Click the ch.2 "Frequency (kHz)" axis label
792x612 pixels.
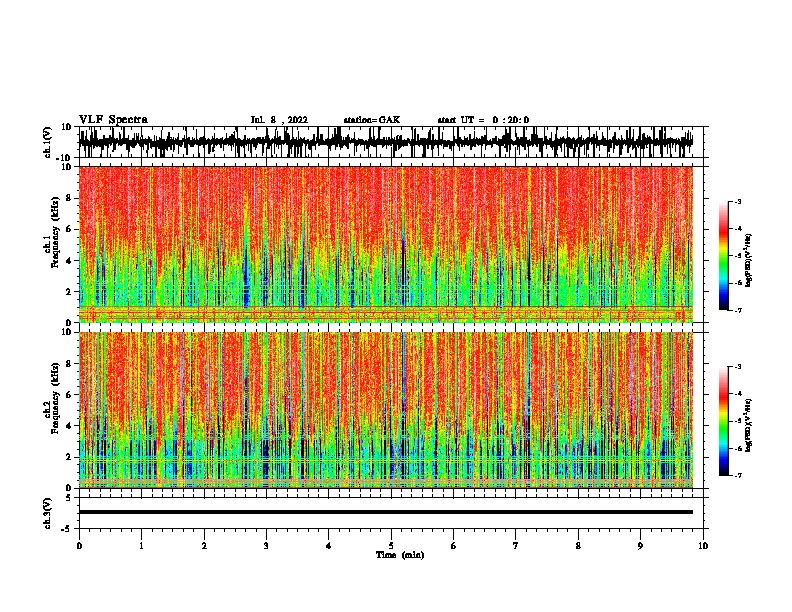click(x=55, y=398)
